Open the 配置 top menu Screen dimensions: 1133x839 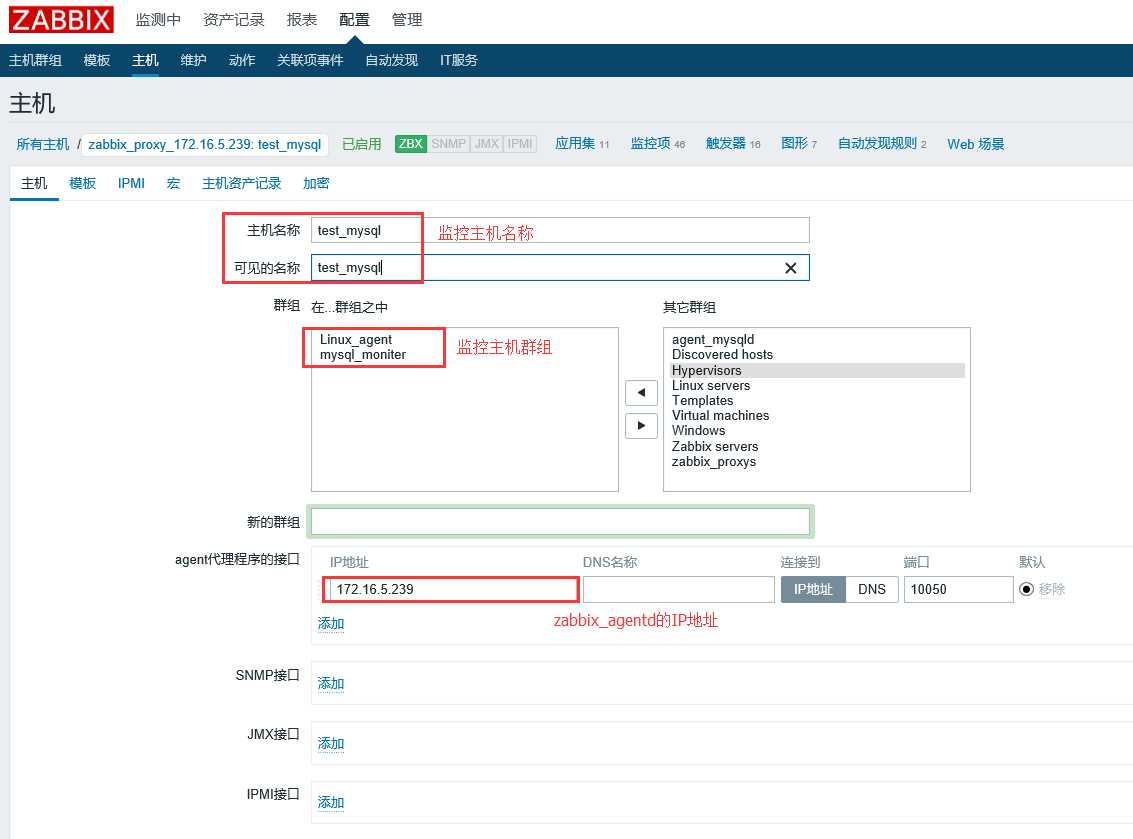click(354, 20)
